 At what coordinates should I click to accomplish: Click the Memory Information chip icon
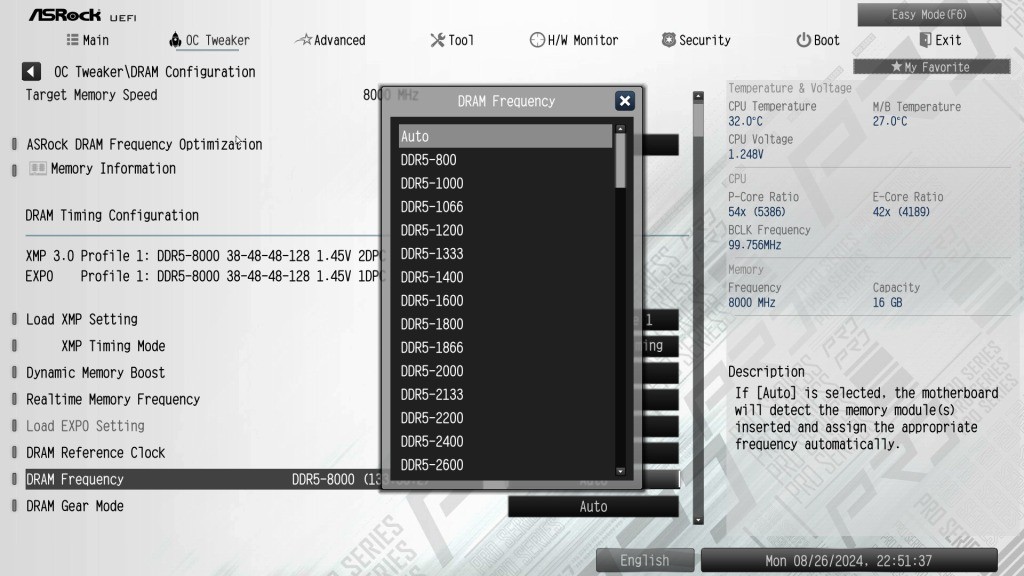coord(38,168)
